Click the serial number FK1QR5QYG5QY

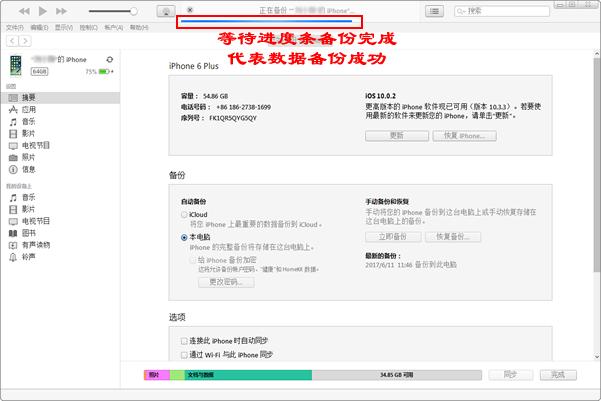(233, 118)
